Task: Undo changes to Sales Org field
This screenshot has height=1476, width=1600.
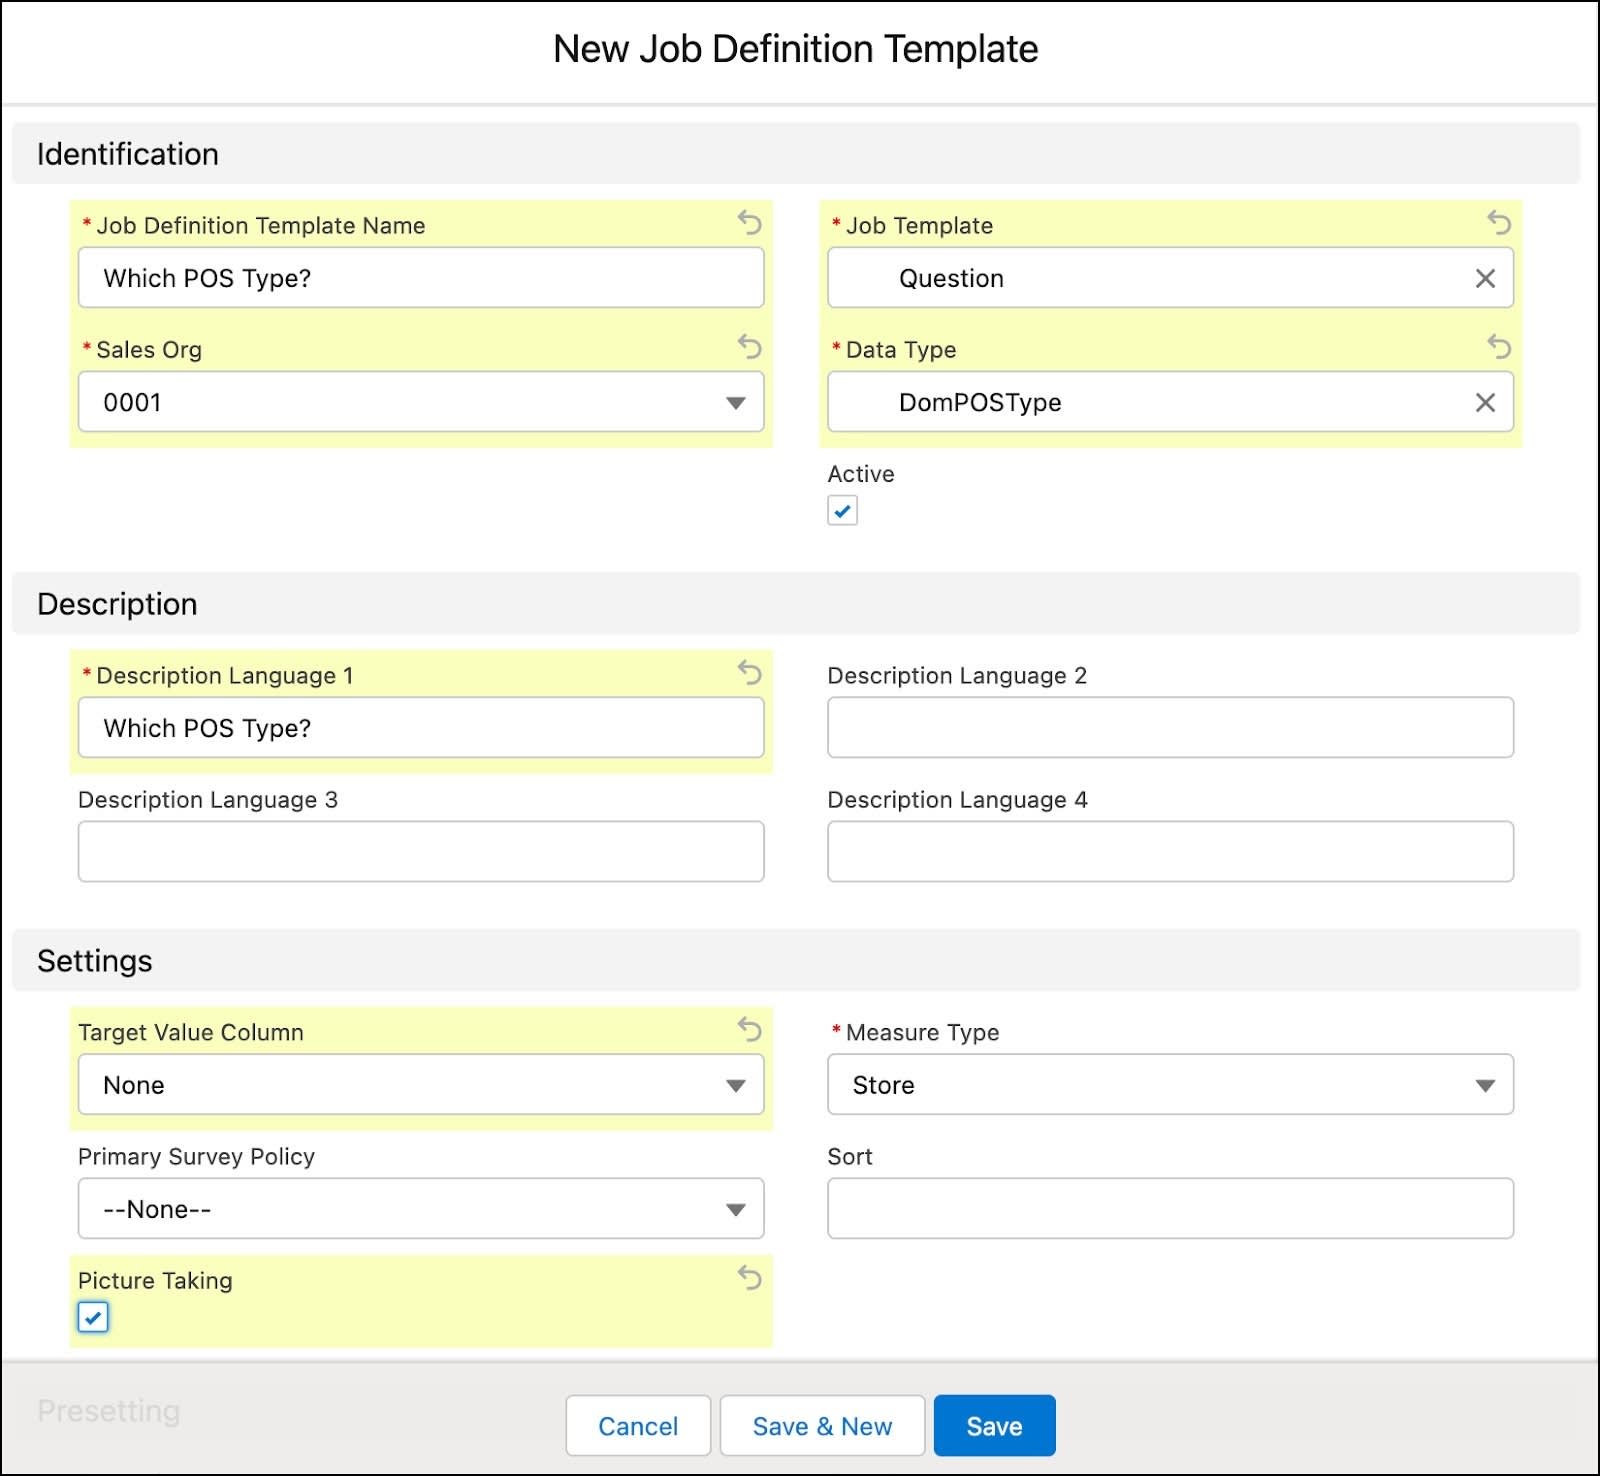Action: tap(749, 346)
